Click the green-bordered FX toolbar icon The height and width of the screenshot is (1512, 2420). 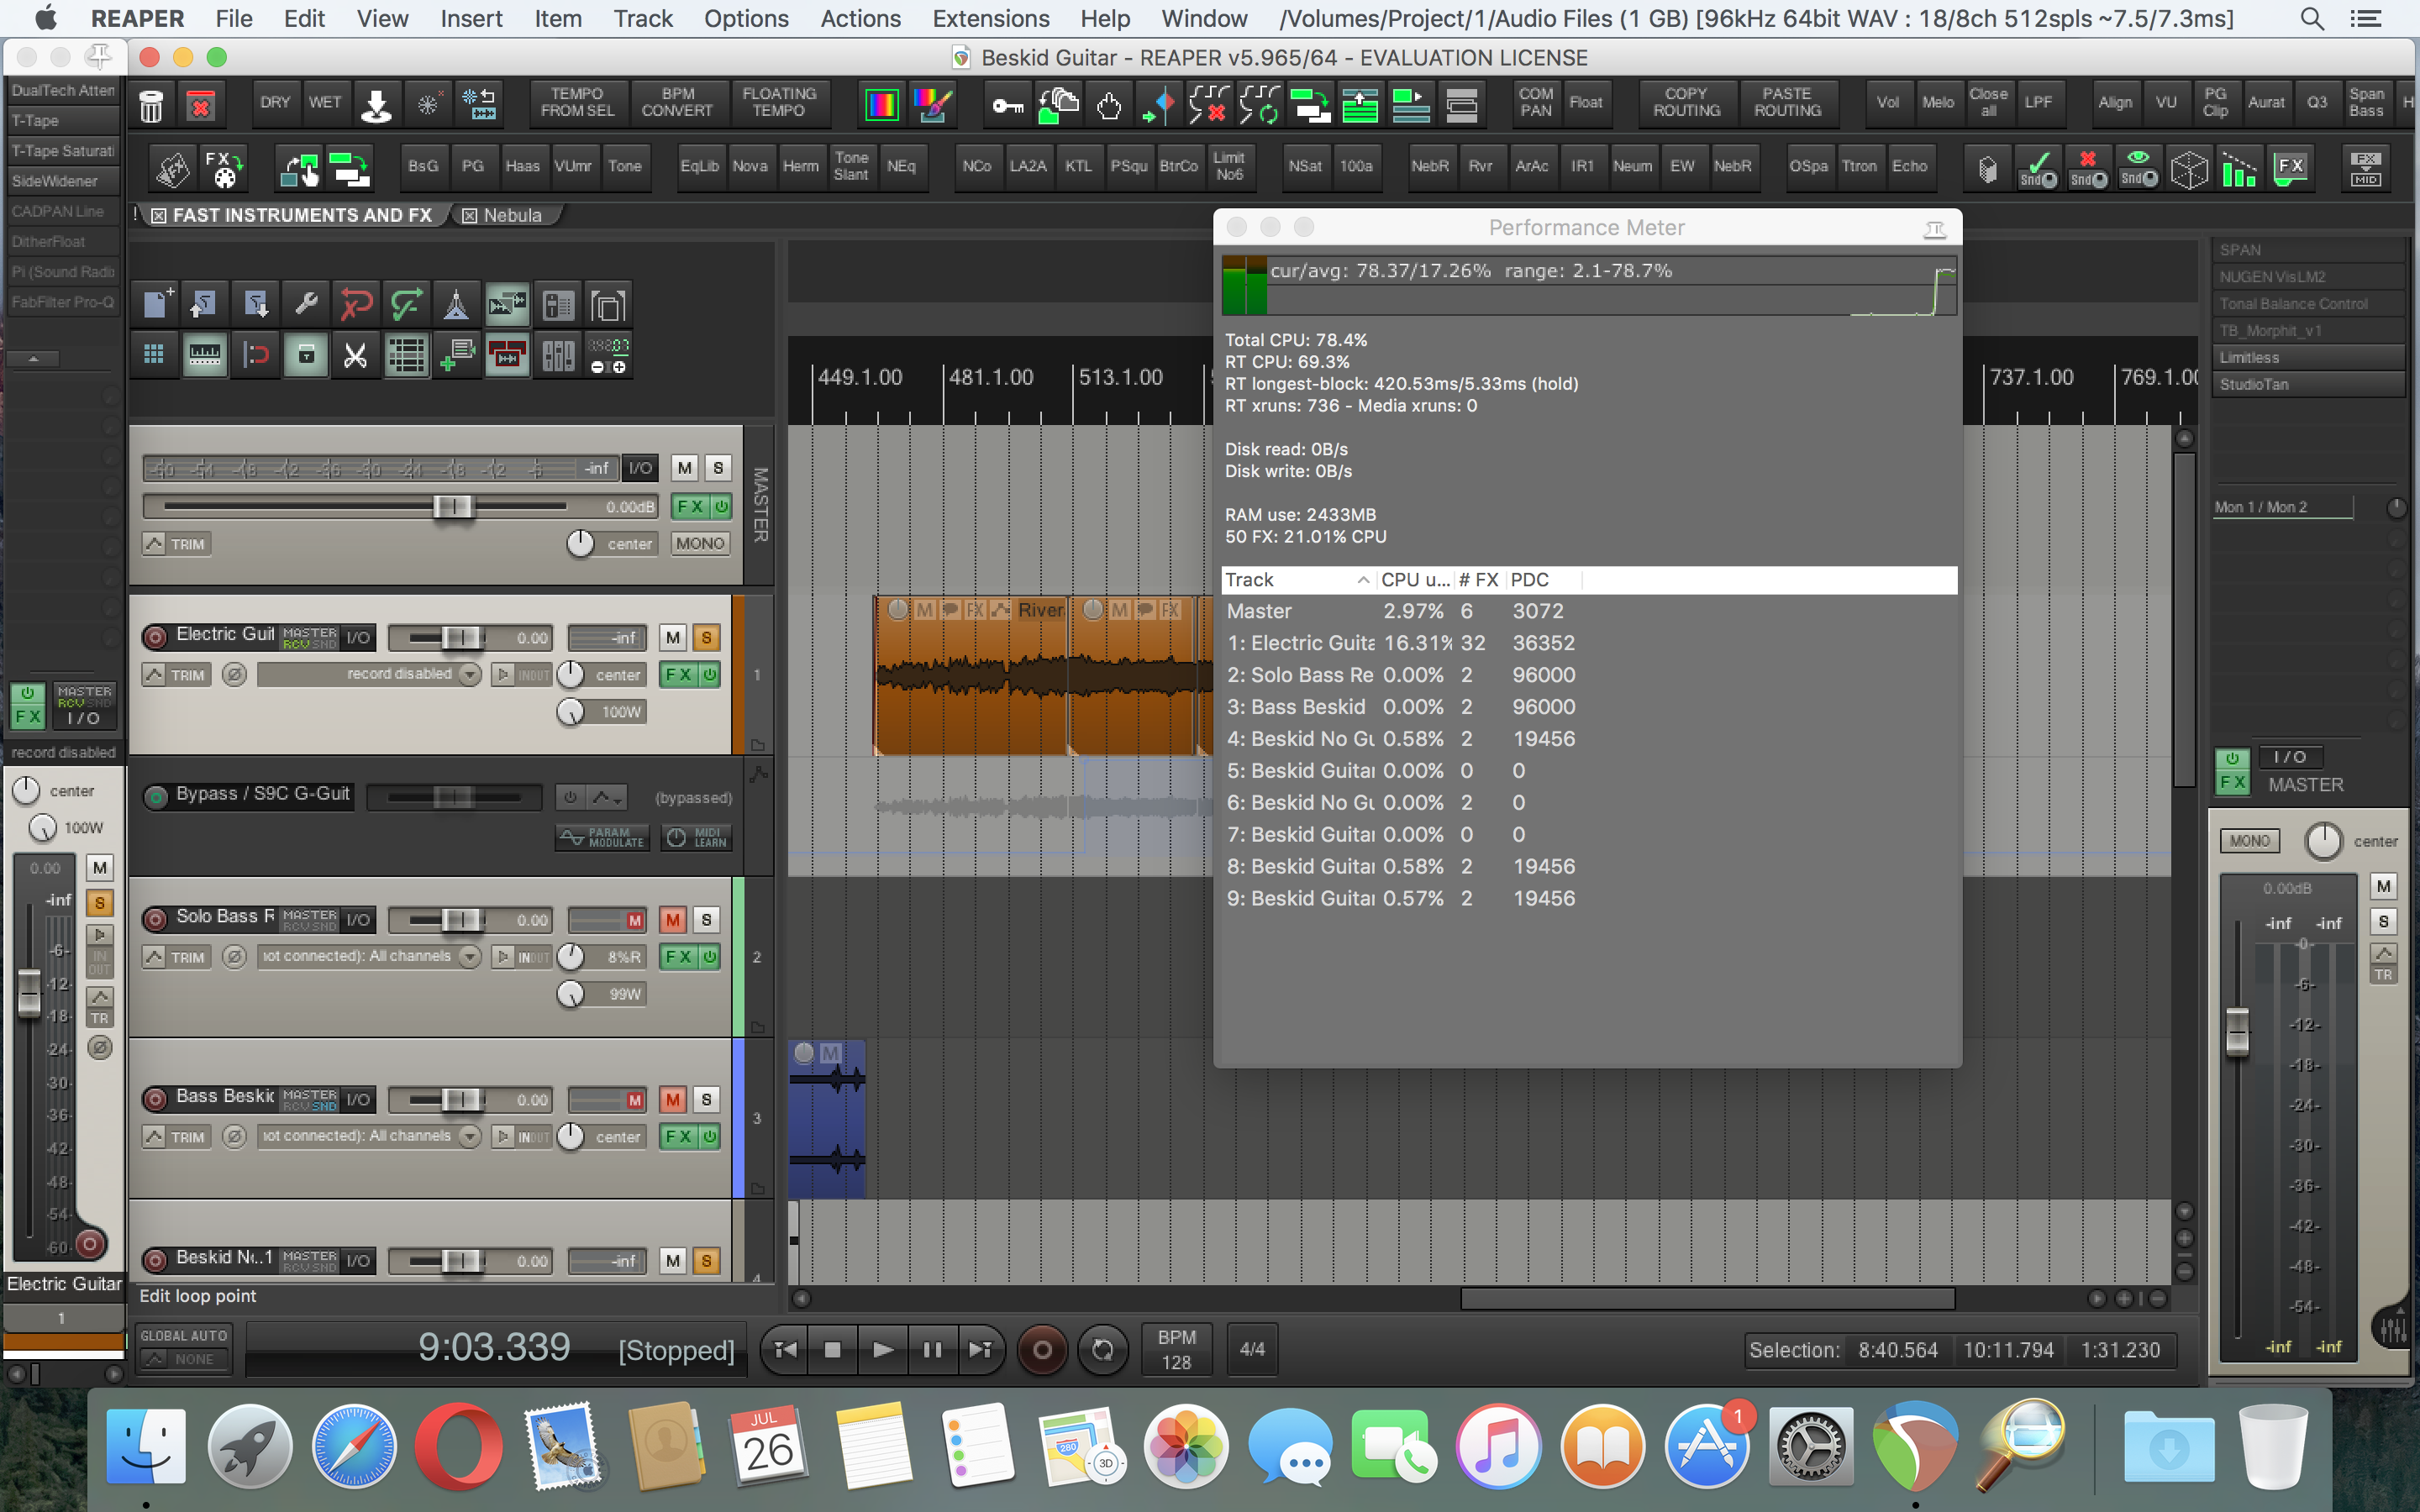2290,168
